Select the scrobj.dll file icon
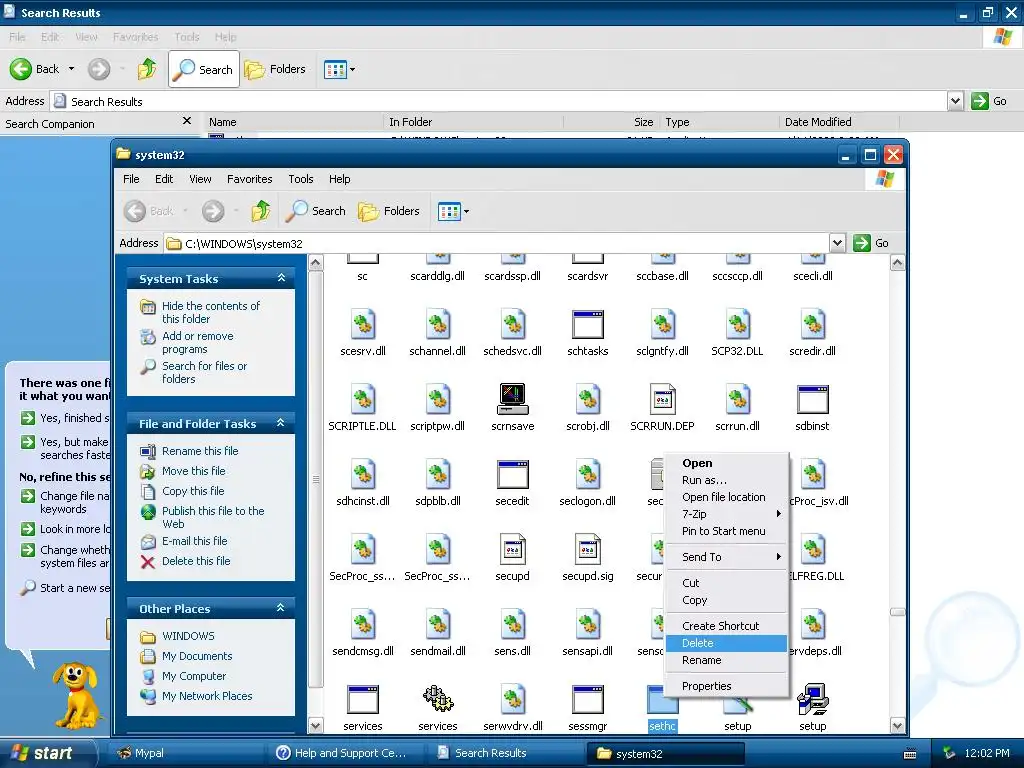This screenshot has width=1024, height=768. pos(588,399)
